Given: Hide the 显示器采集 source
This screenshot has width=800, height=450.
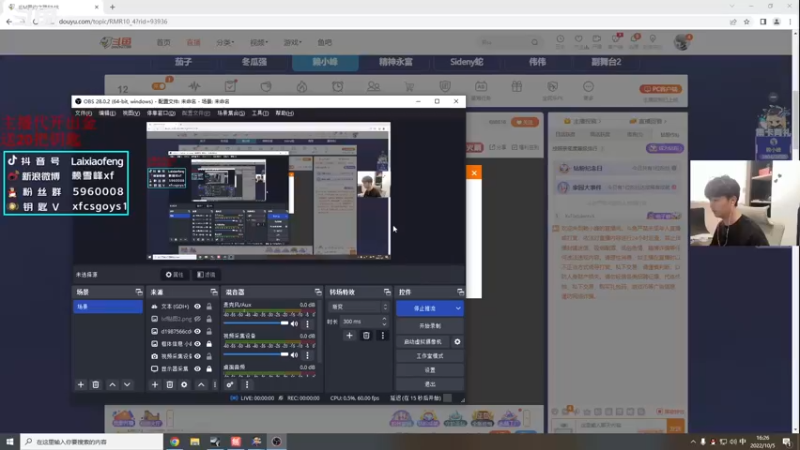Looking at the screenshot, I should 197,368.
